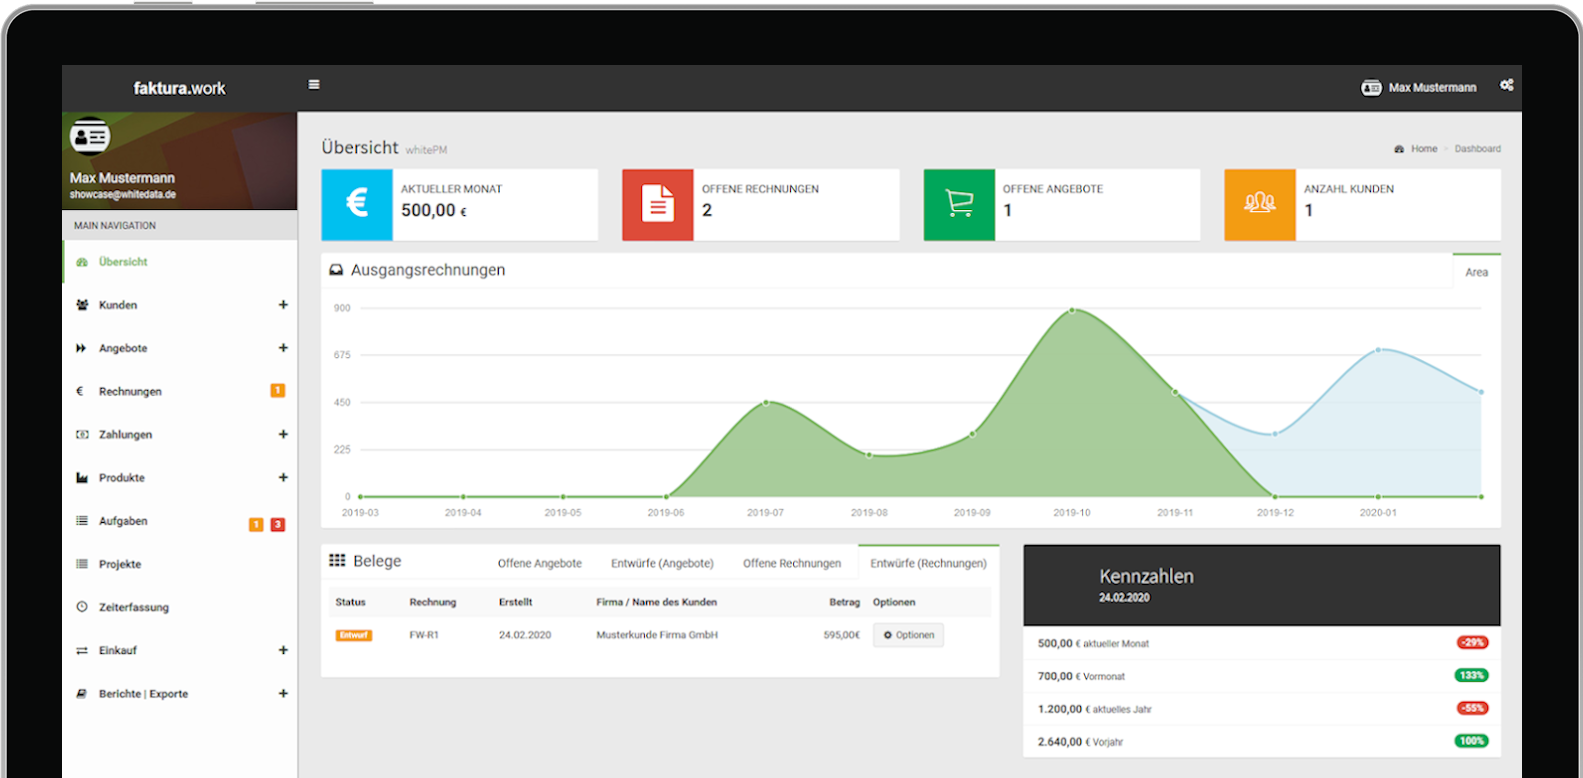Click invoice number FW-R1
The width and height of the screenshot is (1583, 778).
point(424,635)
